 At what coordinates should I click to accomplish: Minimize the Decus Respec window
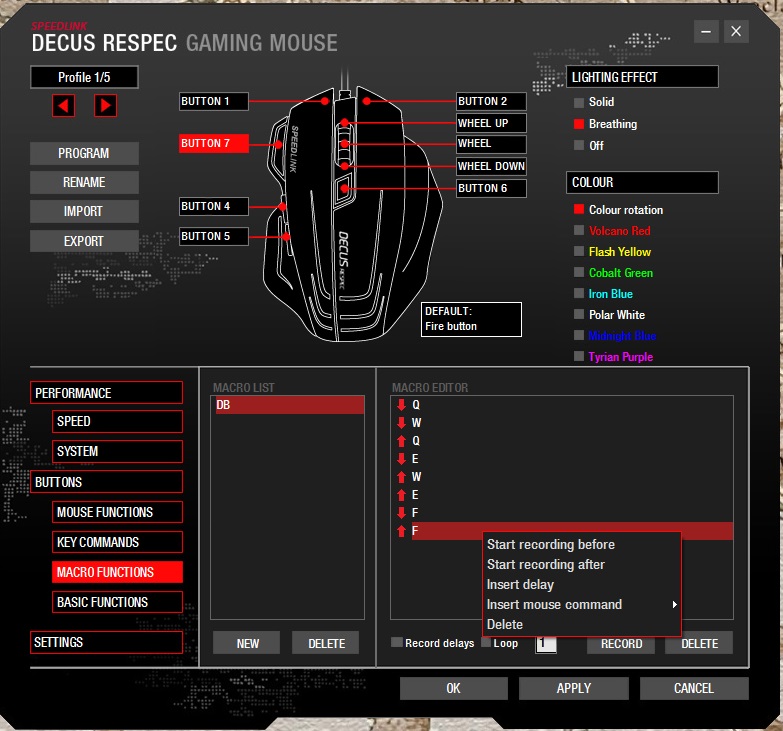(x=706, y=31)
